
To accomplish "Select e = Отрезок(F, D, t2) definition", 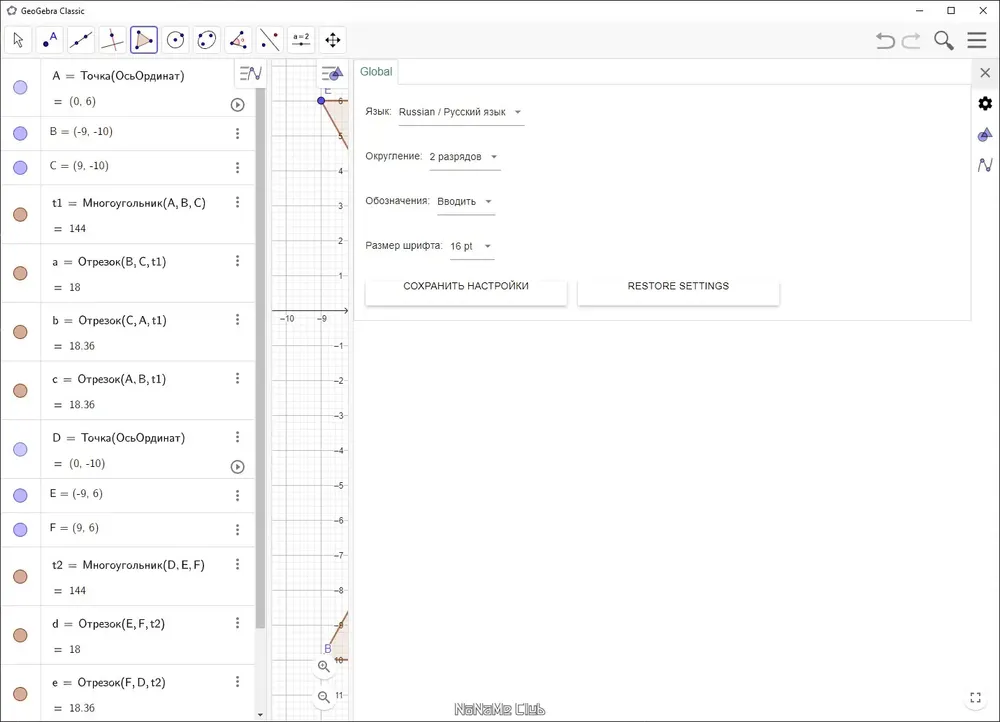I will pos(108,683).
